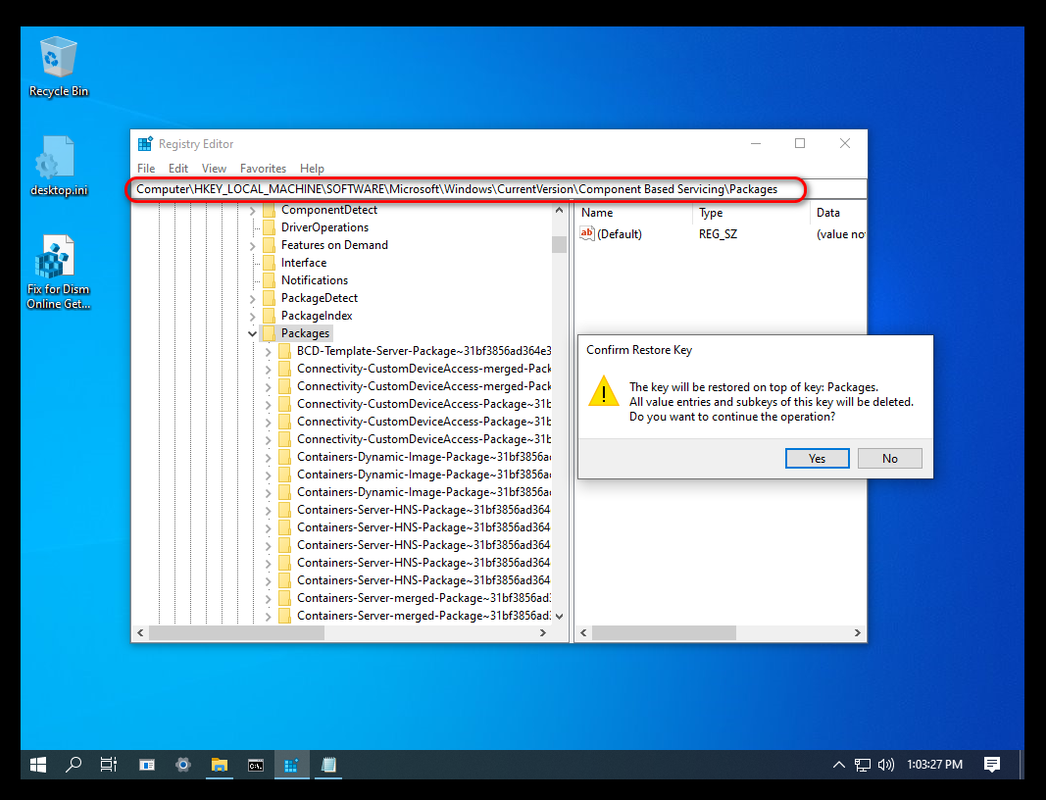Expand the ComponentDetect key
Screen dimensions: 1046x800
[252, 211]
